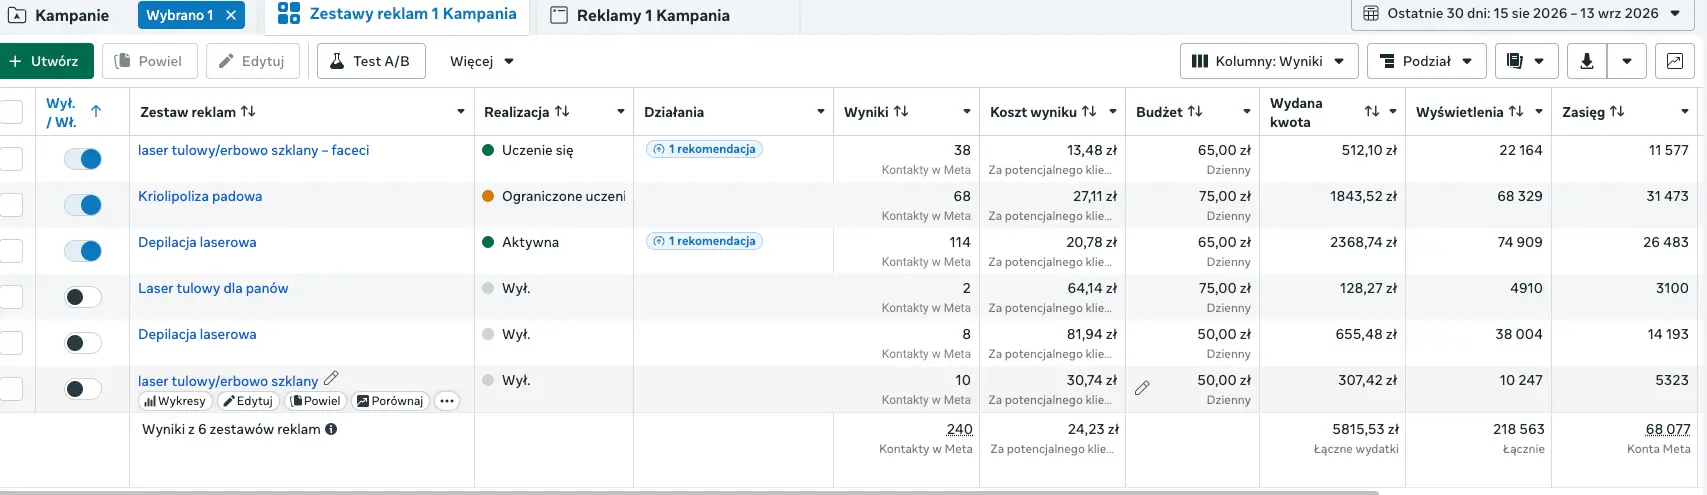Viewport: 1707px width, 495px height.
Task: Toggle off the laser tulowy/erbowo szklany – faceci ad set
Action: click(83, 159)
